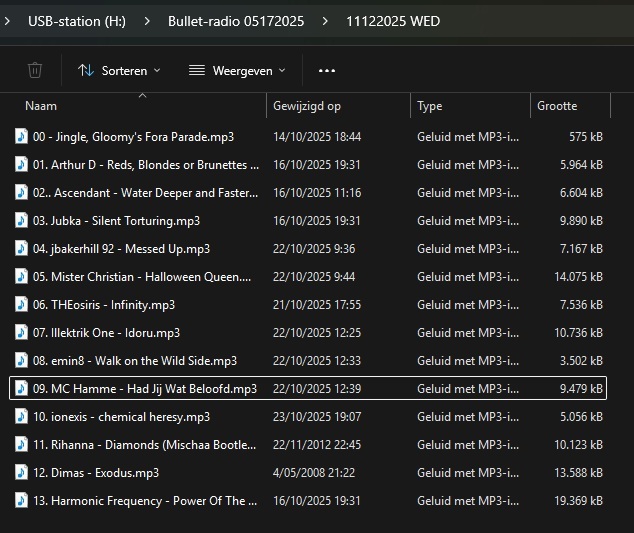Click MP3 icon of 06. THEosiris file
Image resolution: width=634 pixels, height=533 pixels.
click(21, 304)
